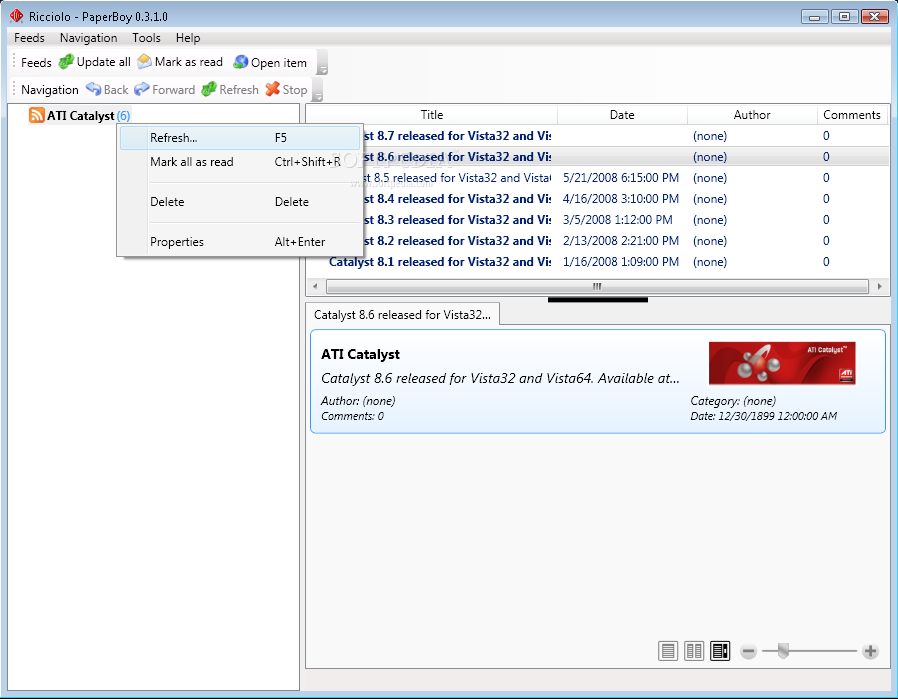Click the Open item toolbar button

(x=270, y=62)
